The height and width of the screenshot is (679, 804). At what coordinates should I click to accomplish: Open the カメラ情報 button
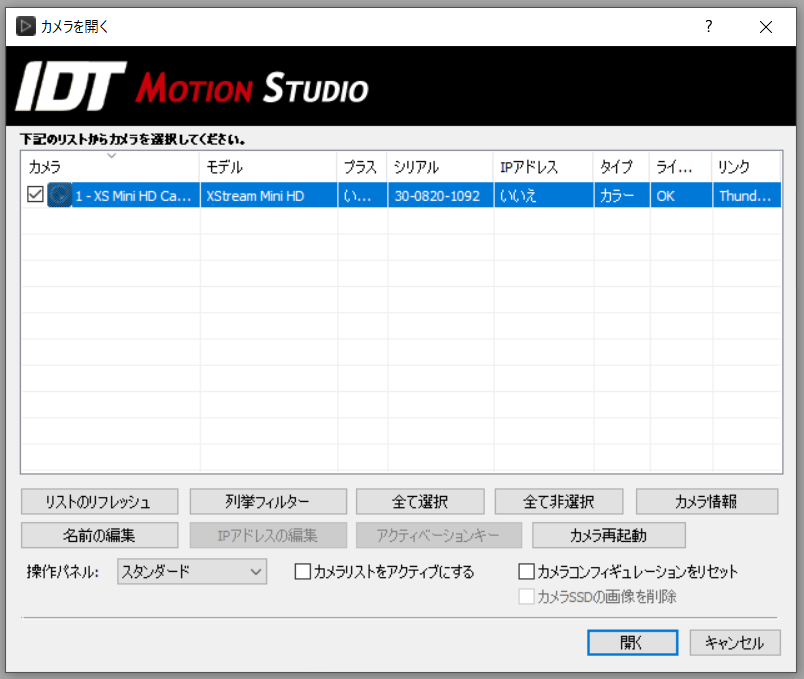[707, 502]
